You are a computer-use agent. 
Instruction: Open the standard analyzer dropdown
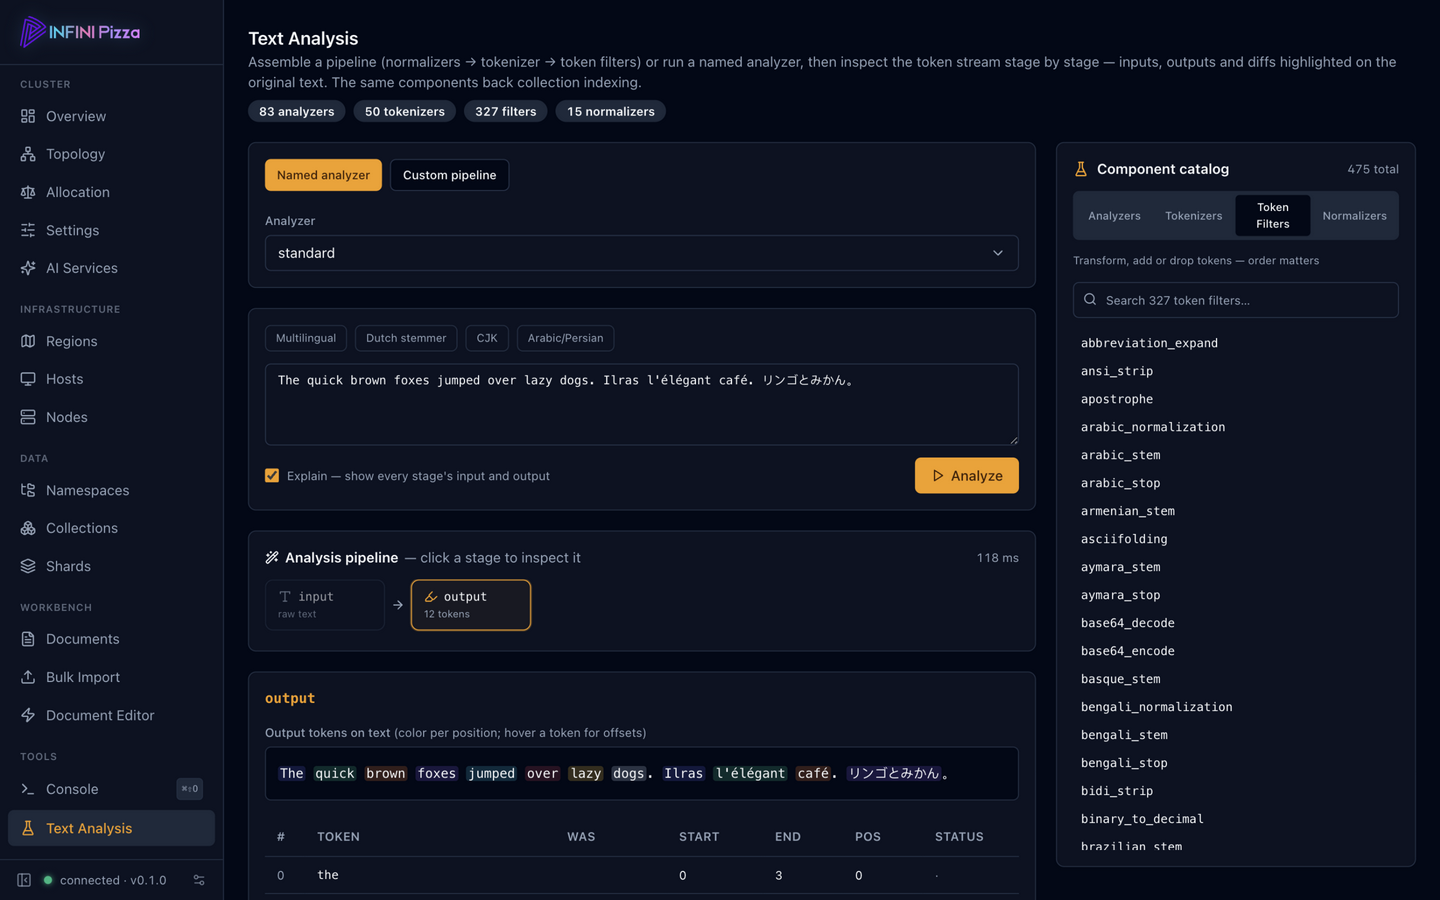click(x=642, y=253)
